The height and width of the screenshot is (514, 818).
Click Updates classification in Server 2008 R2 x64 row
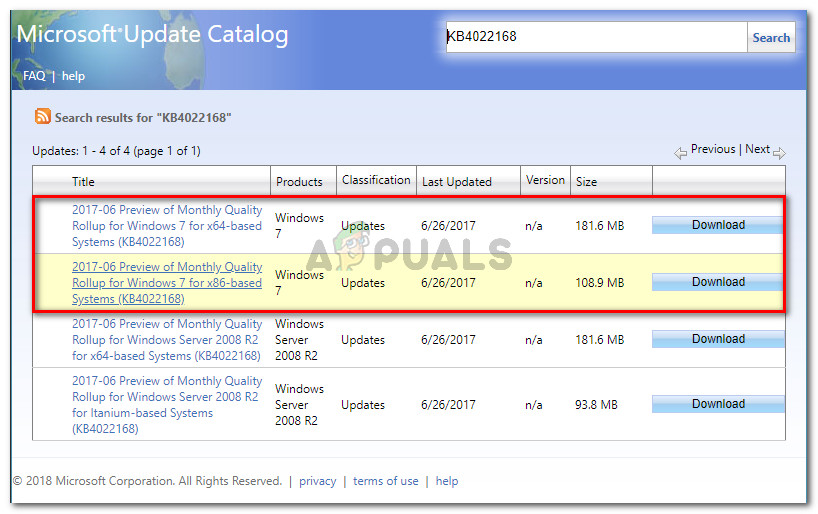point(363,340)
